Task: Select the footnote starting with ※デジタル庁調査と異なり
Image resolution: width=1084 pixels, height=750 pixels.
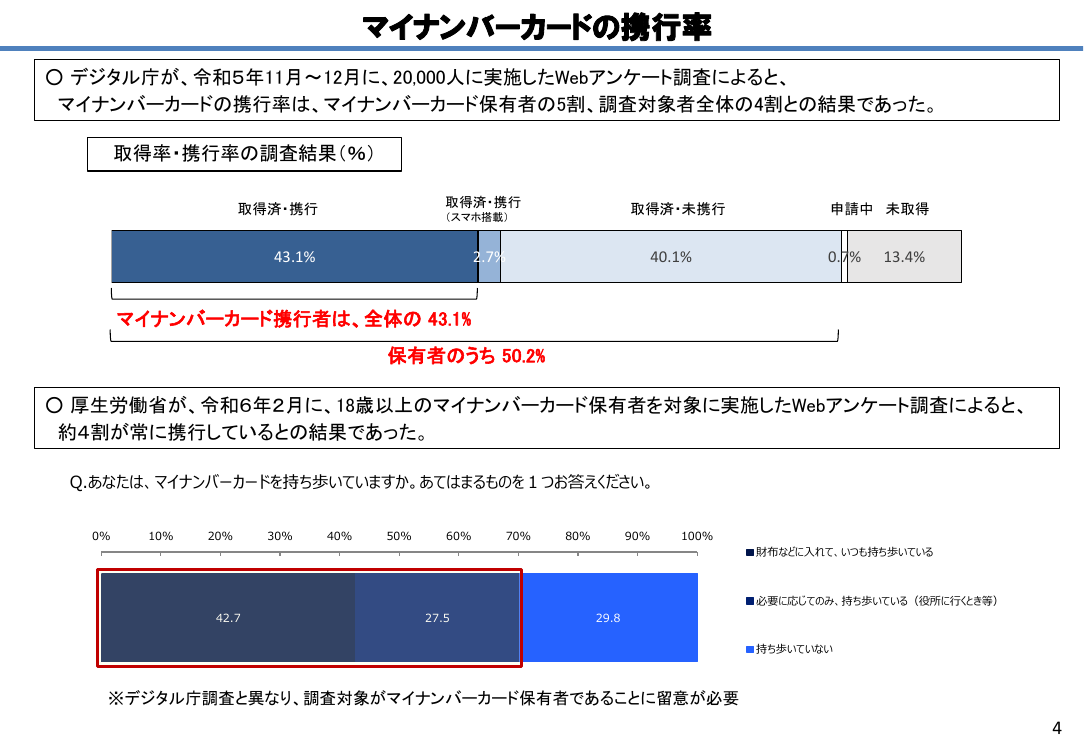Action: coord(423,698)
